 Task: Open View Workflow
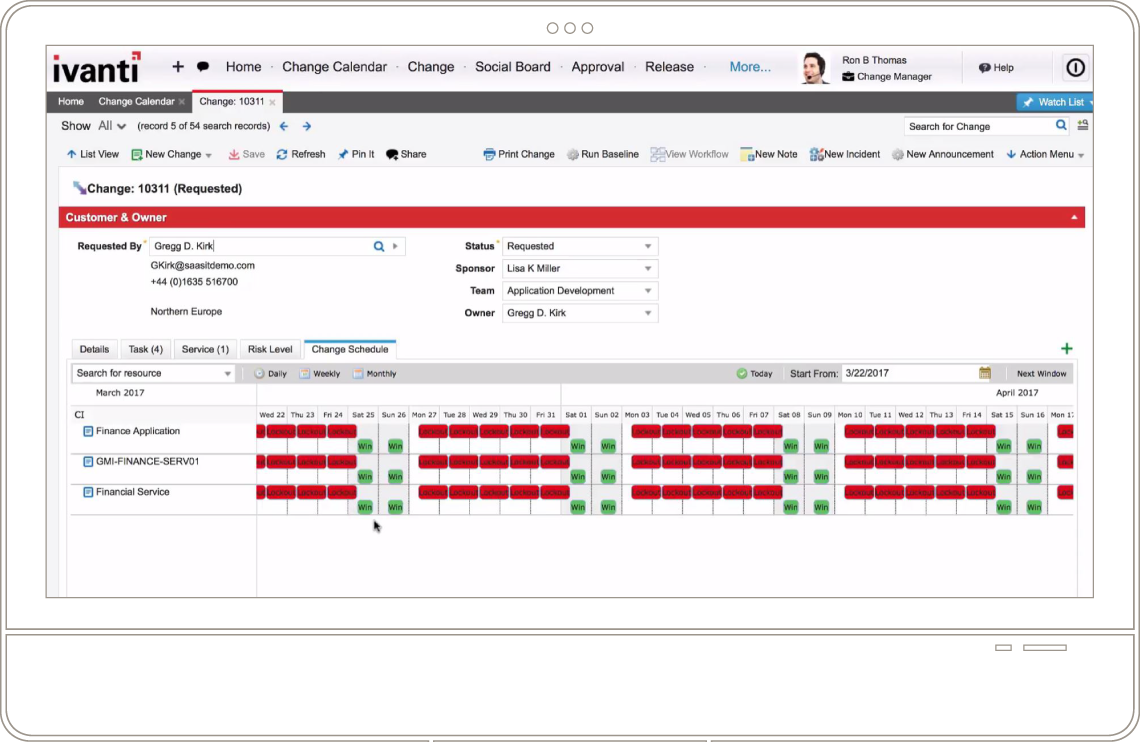click(x=689, y=154)
